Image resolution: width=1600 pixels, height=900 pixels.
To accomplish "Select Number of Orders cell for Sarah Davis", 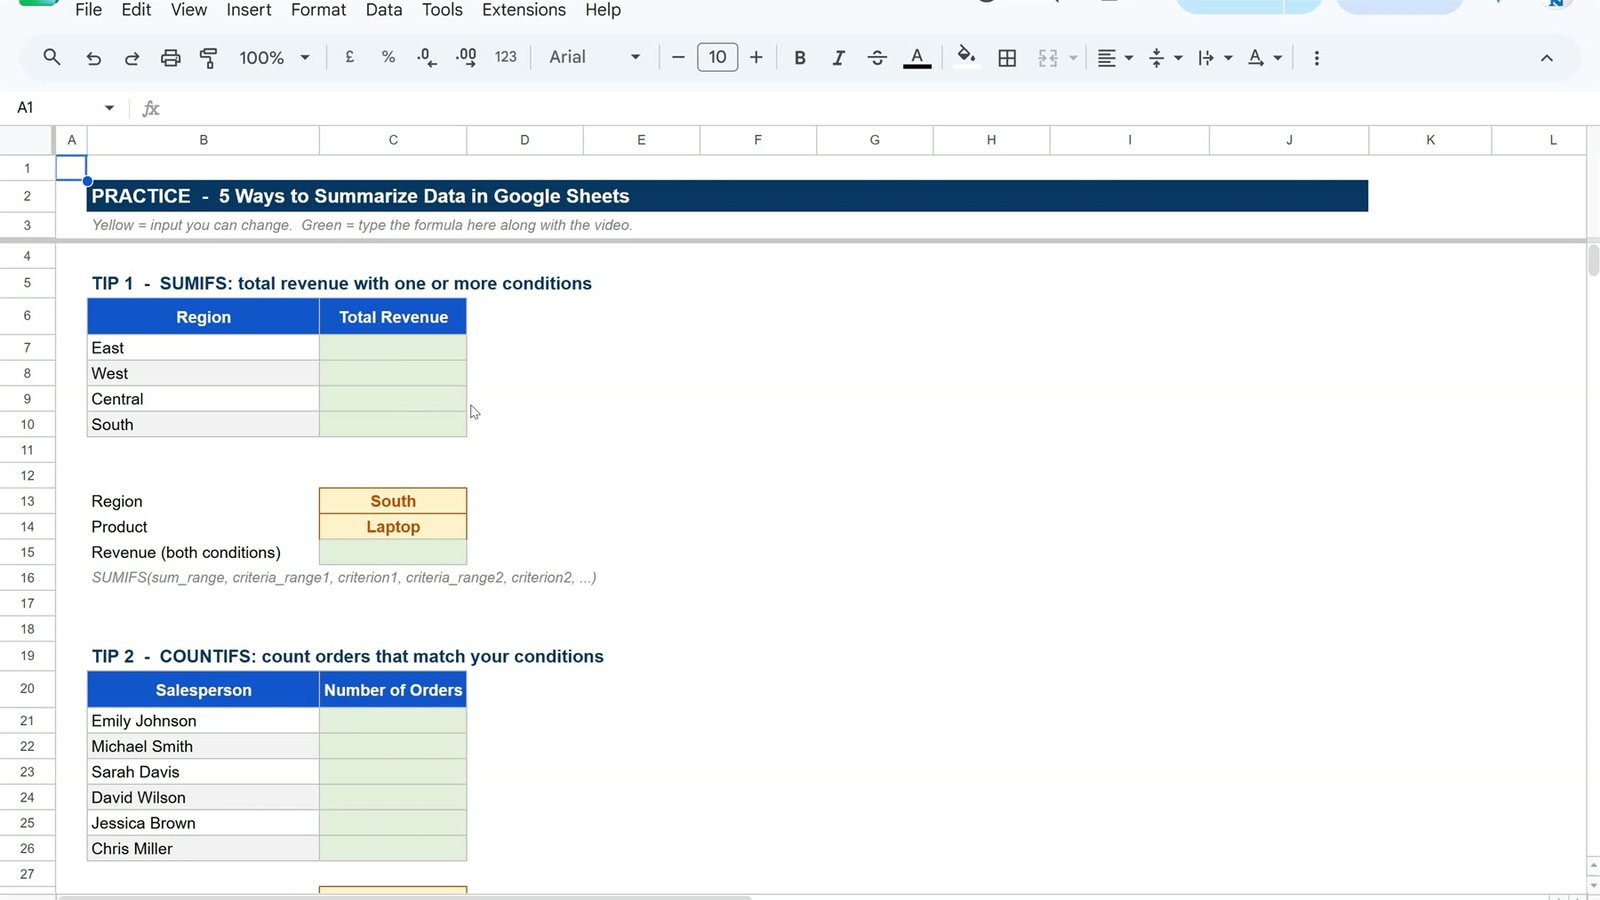I will tap(393, 772).
